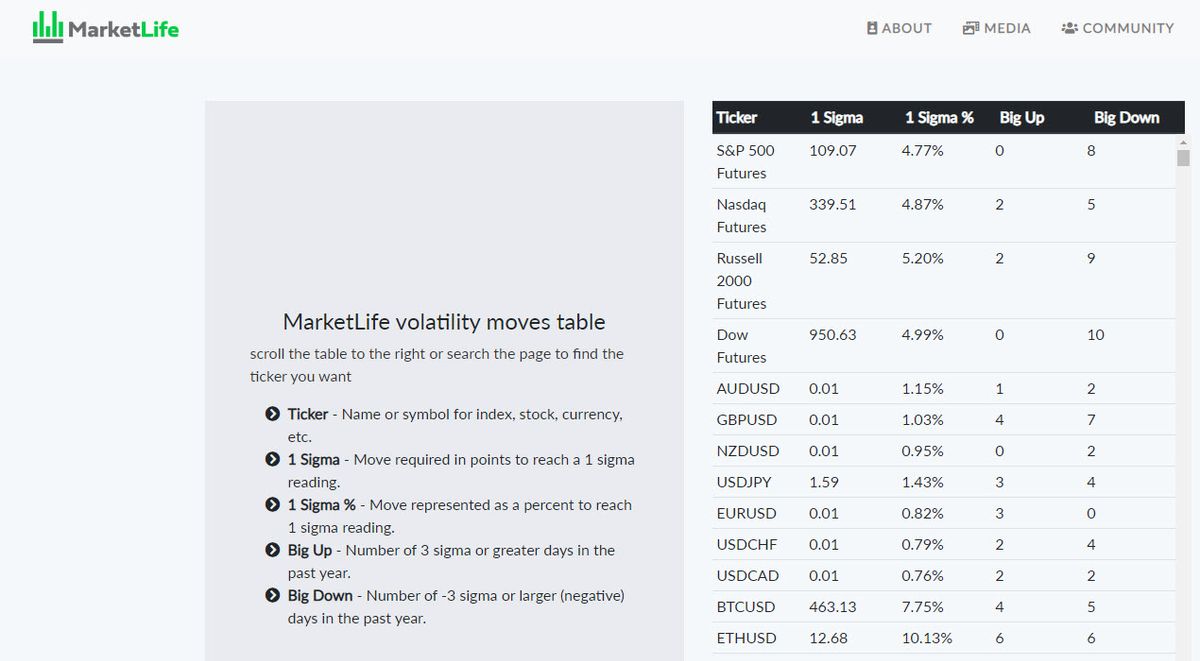Click the table's vertical scrollbar thumb
This screenshot has width=1200, height=661.
pyautogui.click(x=1183, y=158)
